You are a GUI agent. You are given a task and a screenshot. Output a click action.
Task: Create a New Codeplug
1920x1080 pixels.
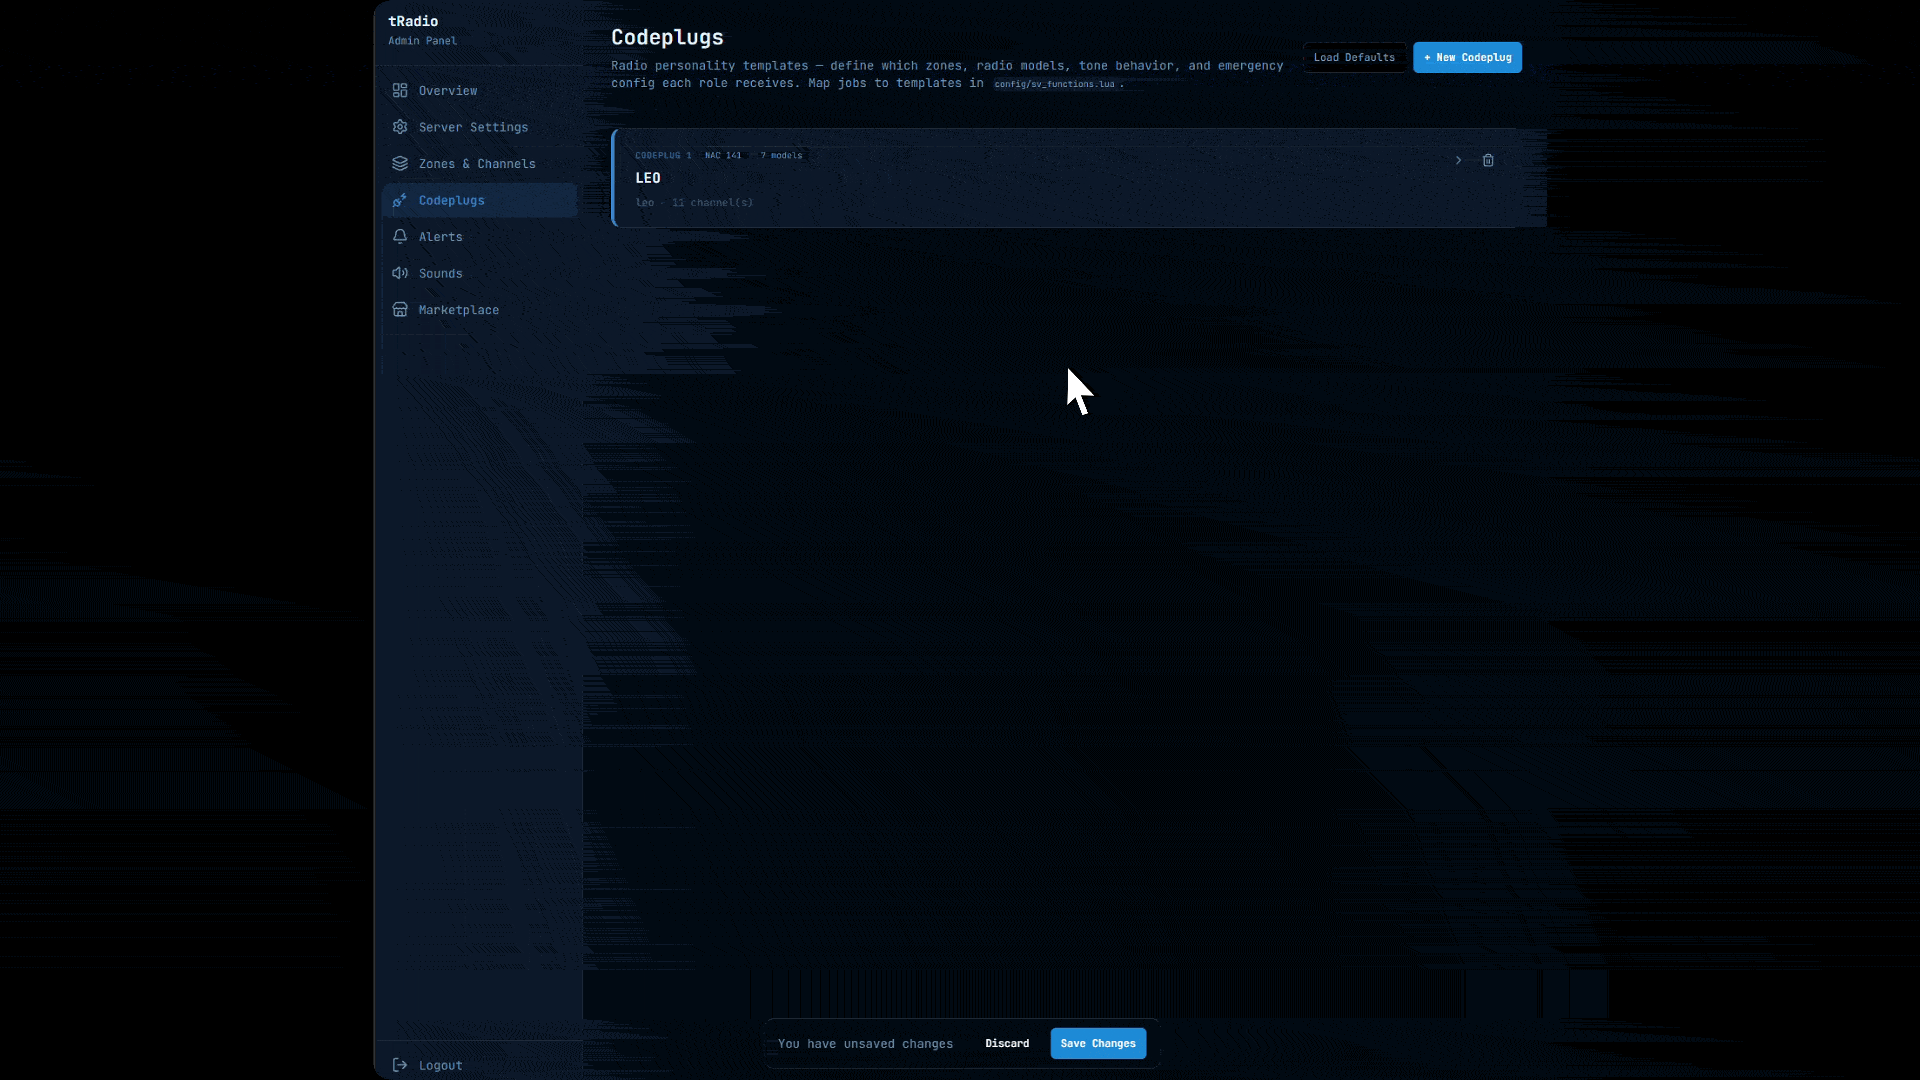(1467, 57)
